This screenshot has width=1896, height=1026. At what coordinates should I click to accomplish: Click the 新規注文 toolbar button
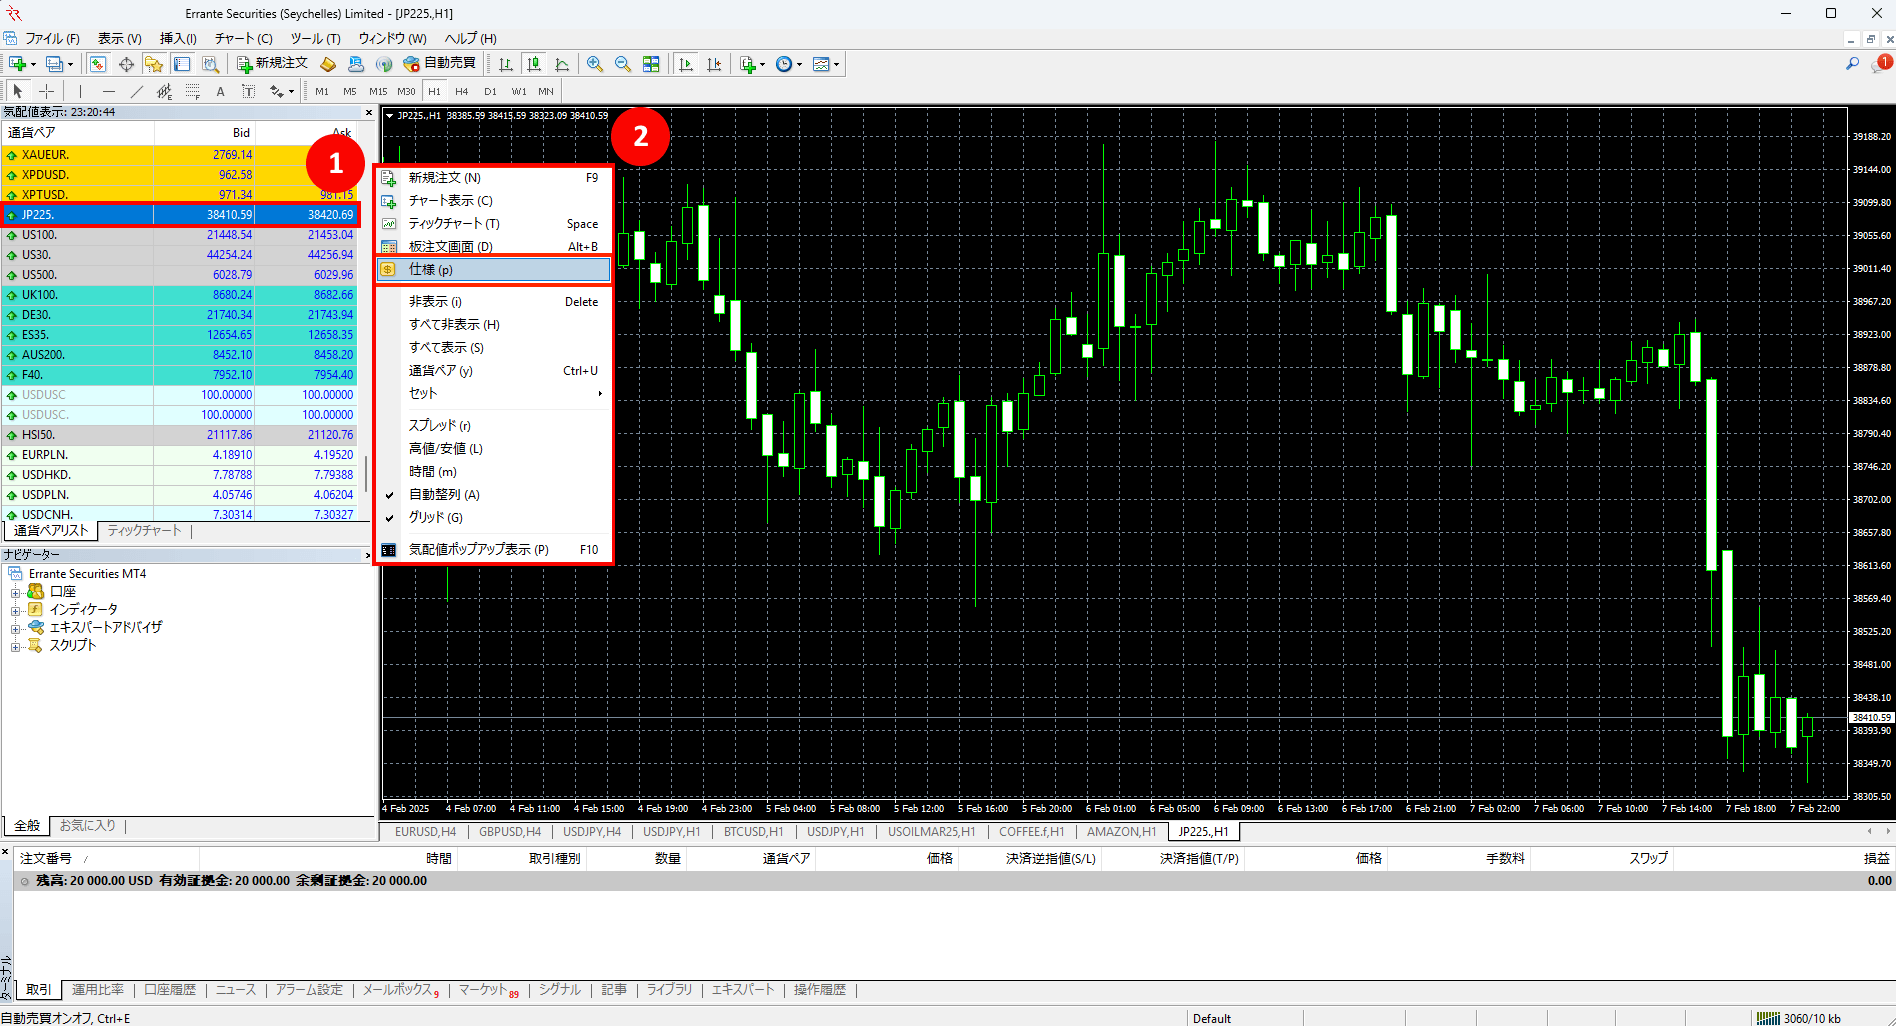[272, 63]
